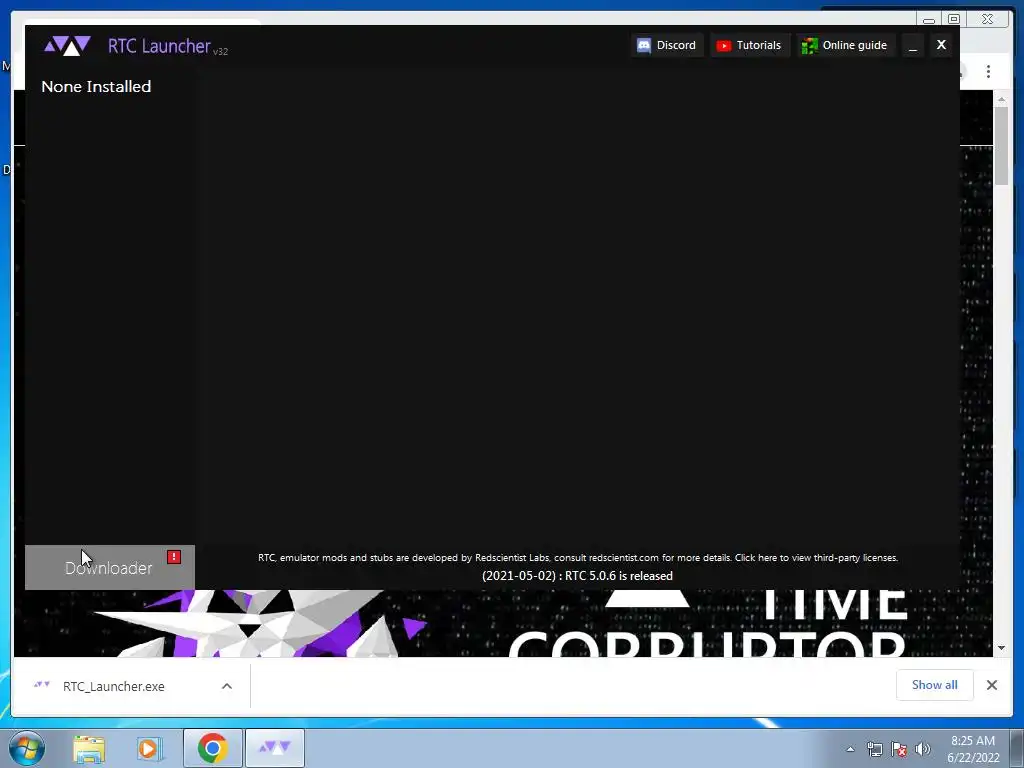Expand the RTC_Launcher.exe download options chevron
1024x768 pixels.
227,686
